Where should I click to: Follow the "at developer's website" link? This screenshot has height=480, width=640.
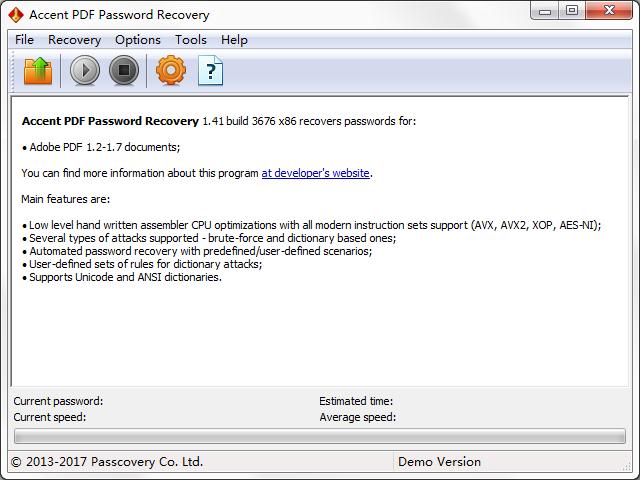[x=316, y=173]
